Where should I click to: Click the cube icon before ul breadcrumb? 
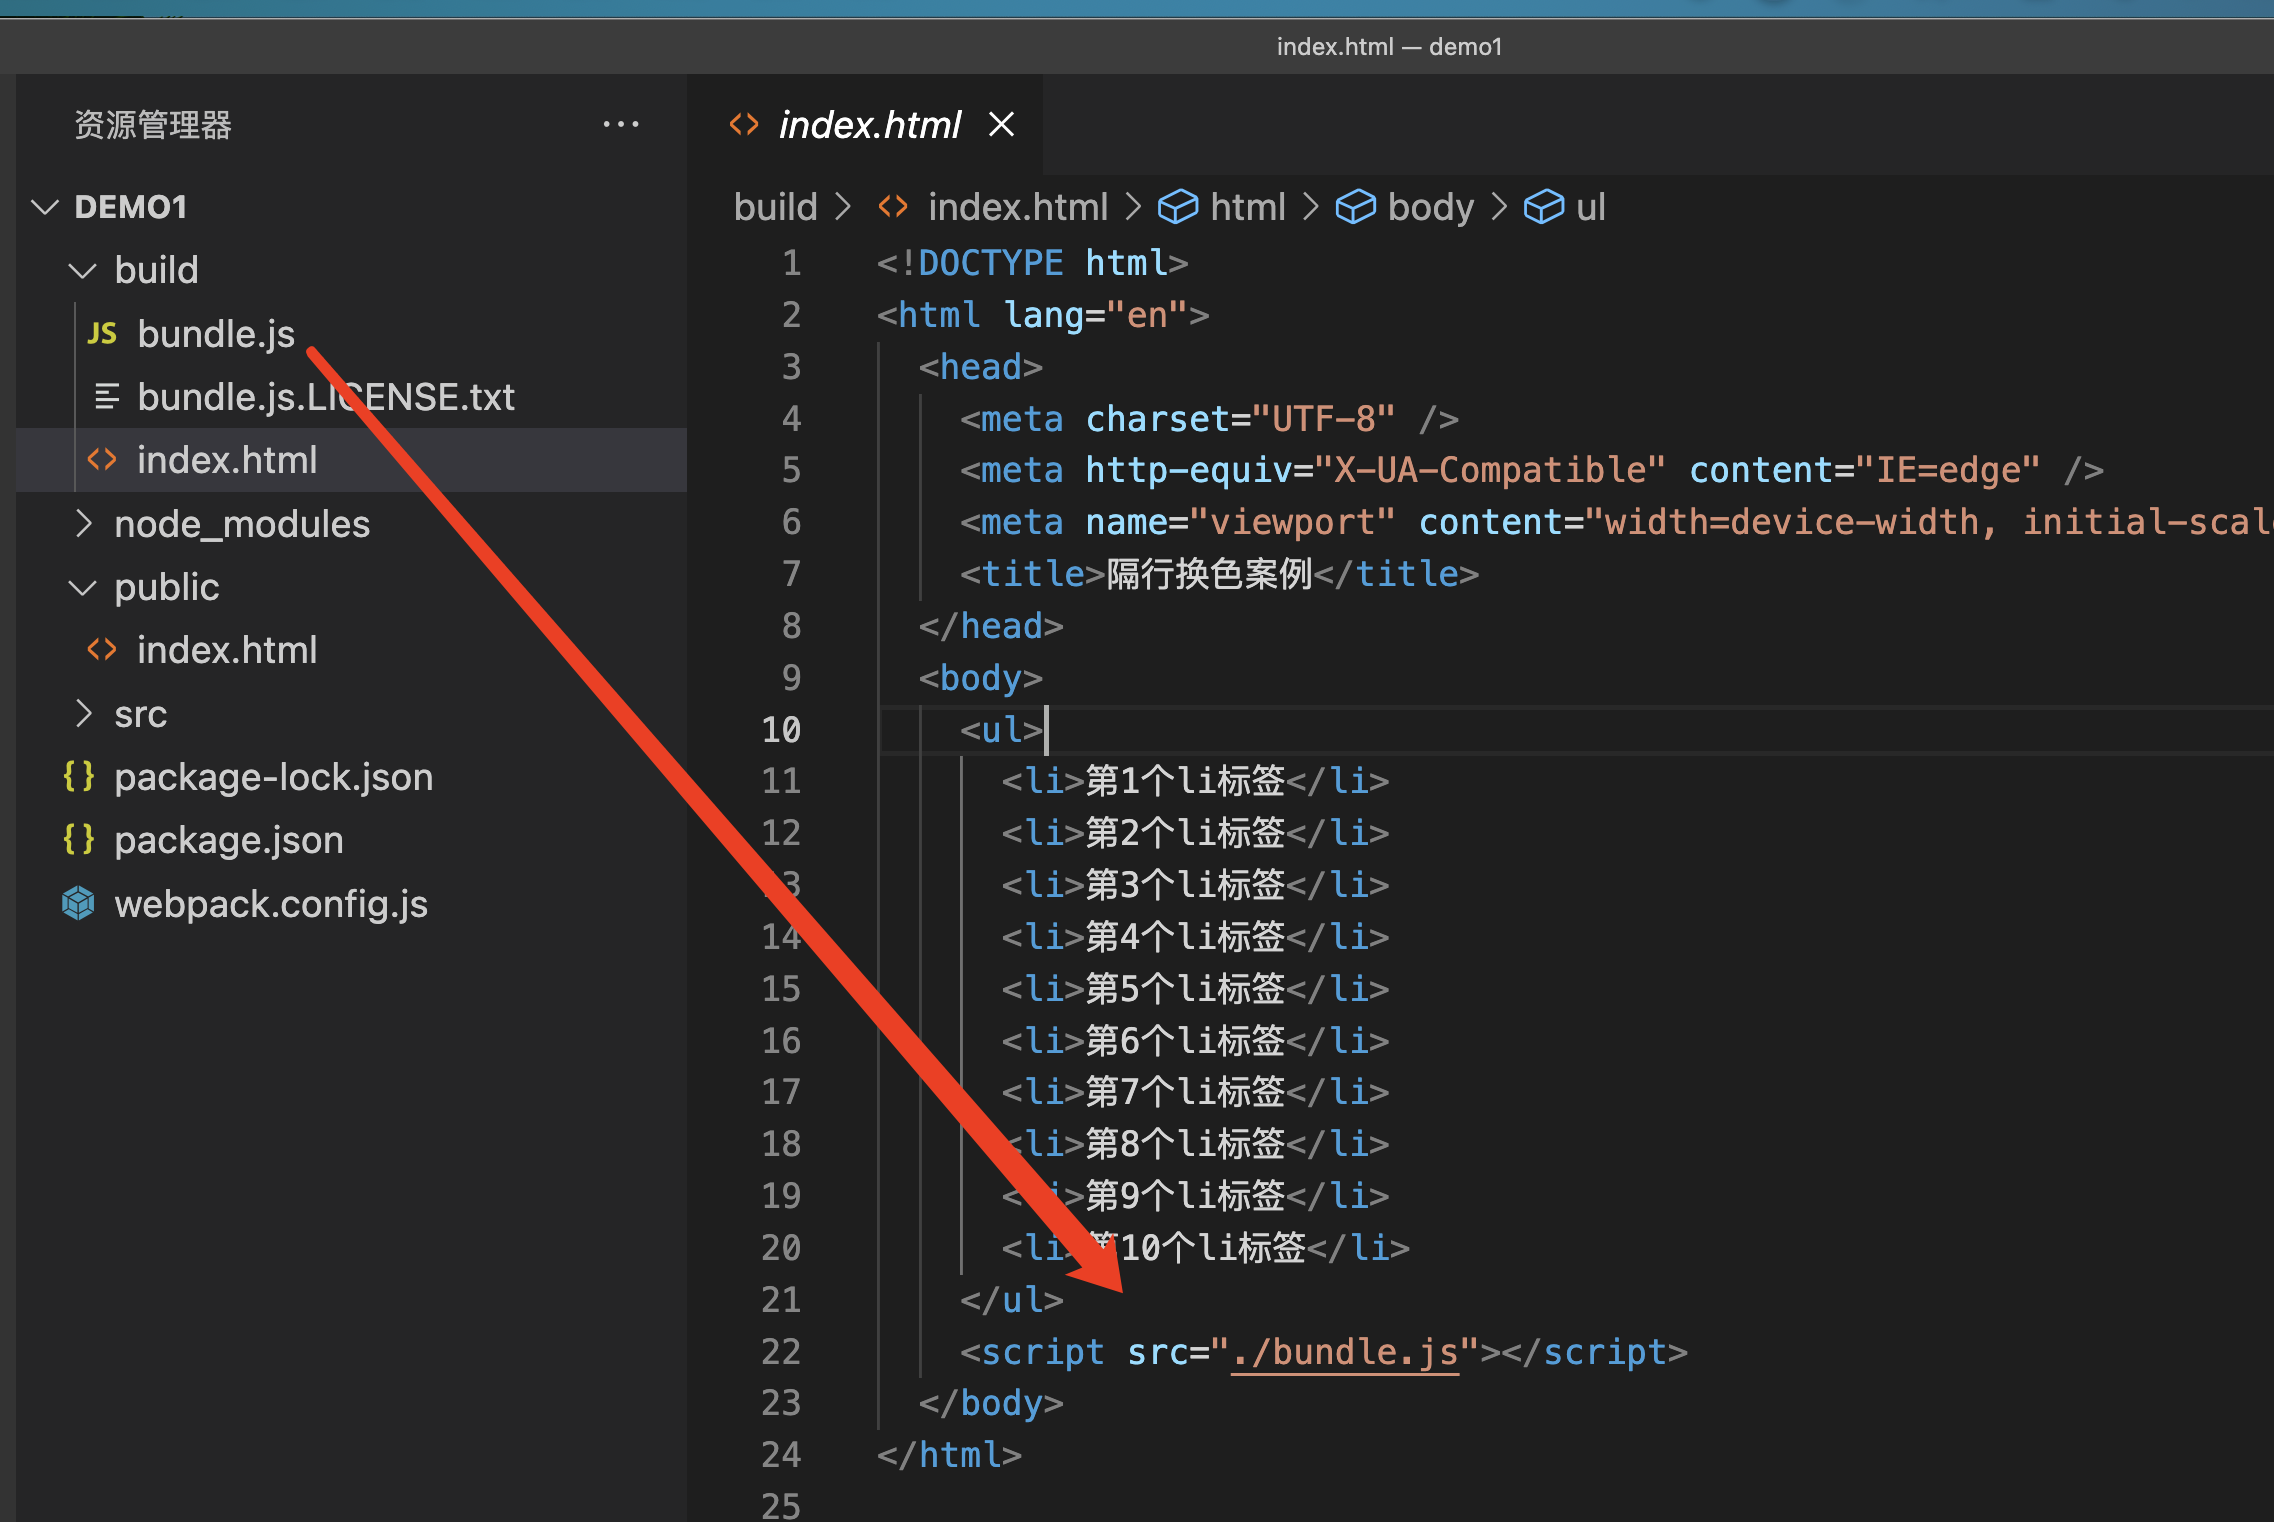[1544, 207]
